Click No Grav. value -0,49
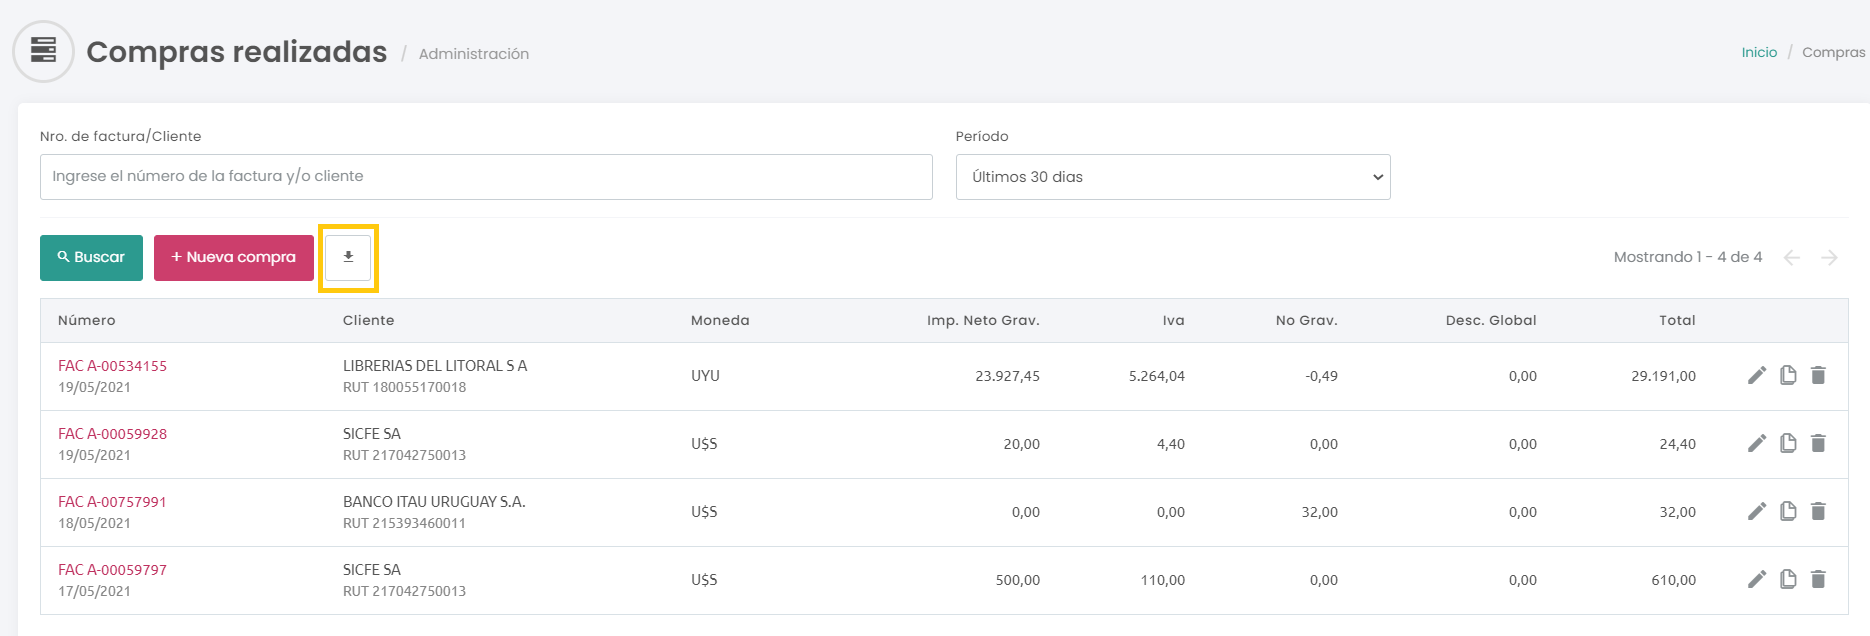Screen dimensions: 1870x636 1321,376
